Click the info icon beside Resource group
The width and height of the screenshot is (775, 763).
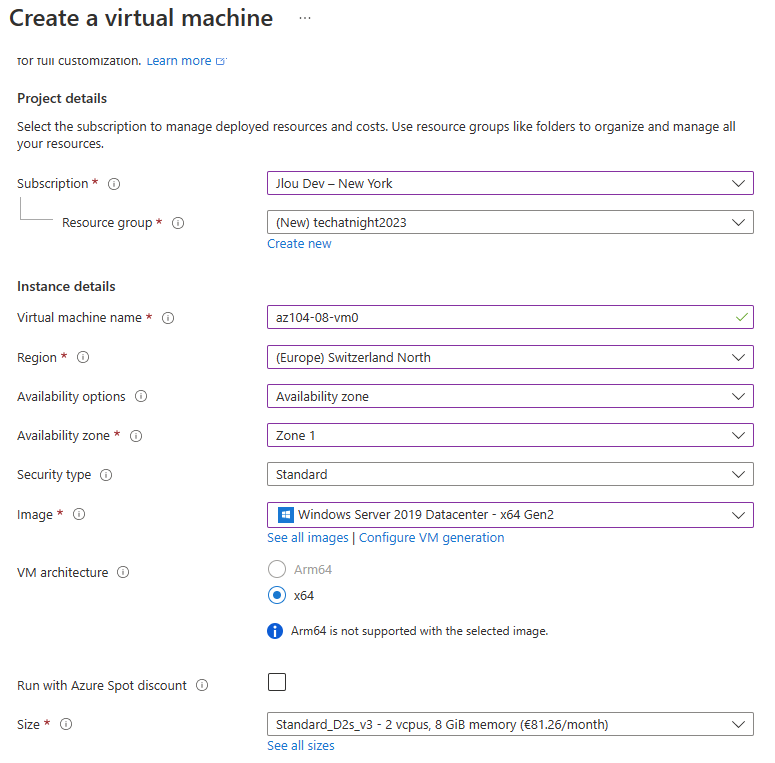pyautogui.click(x=178, y=223)
